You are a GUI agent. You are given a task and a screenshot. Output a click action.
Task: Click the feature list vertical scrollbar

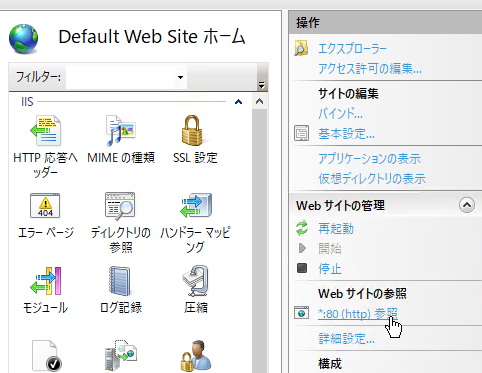tap(260, 241)
